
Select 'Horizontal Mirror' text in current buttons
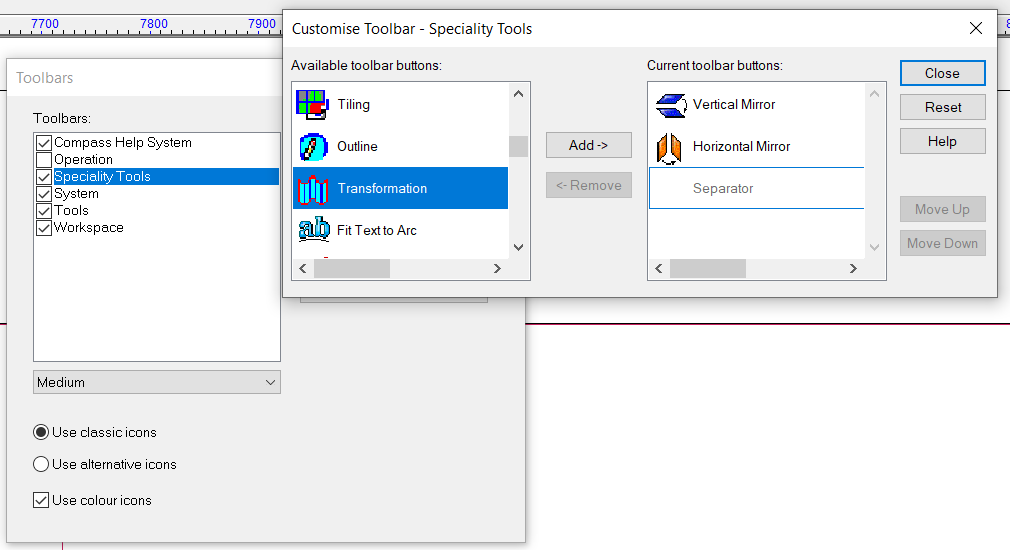[741, 146]
